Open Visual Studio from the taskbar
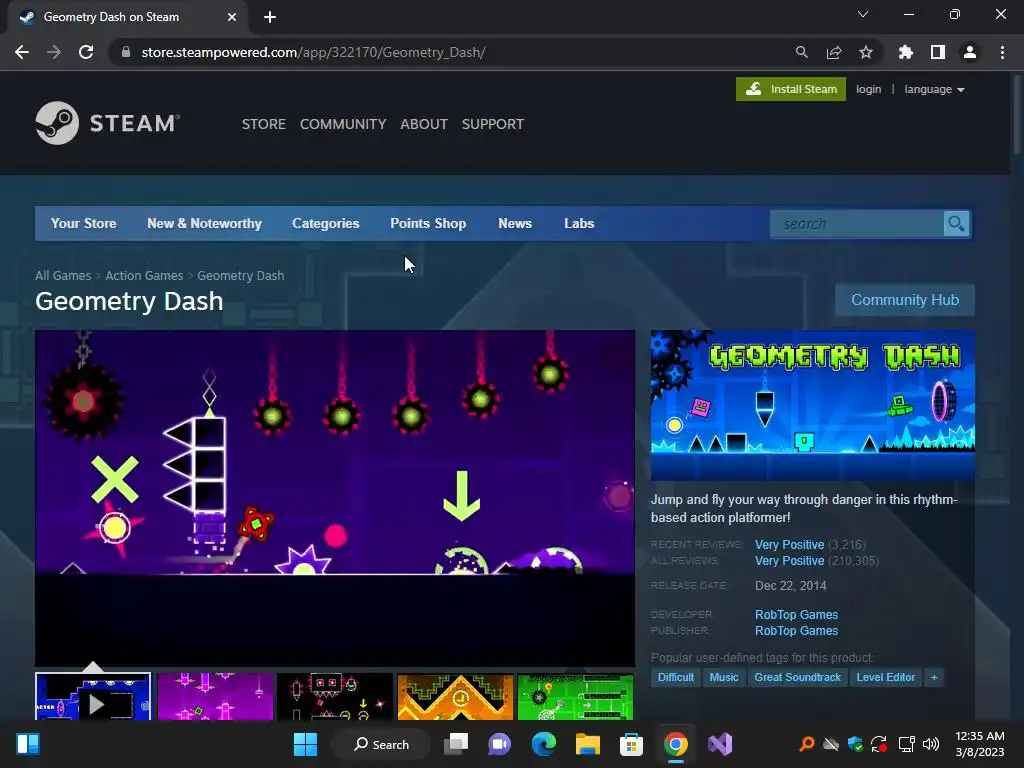 click(x=720, y=744)
